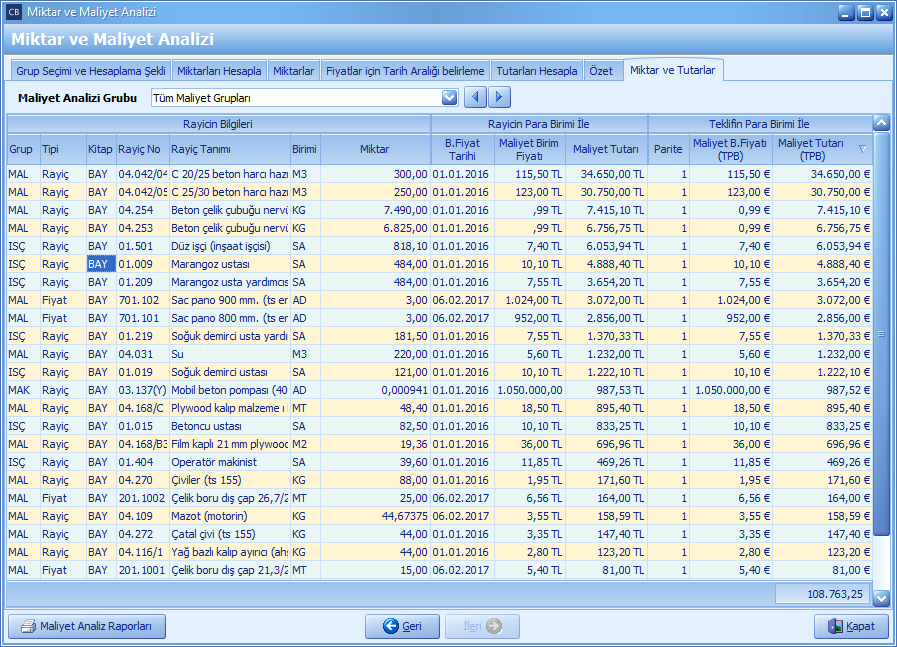Open Maliyet Analiz Raporları

coord(87,626)
